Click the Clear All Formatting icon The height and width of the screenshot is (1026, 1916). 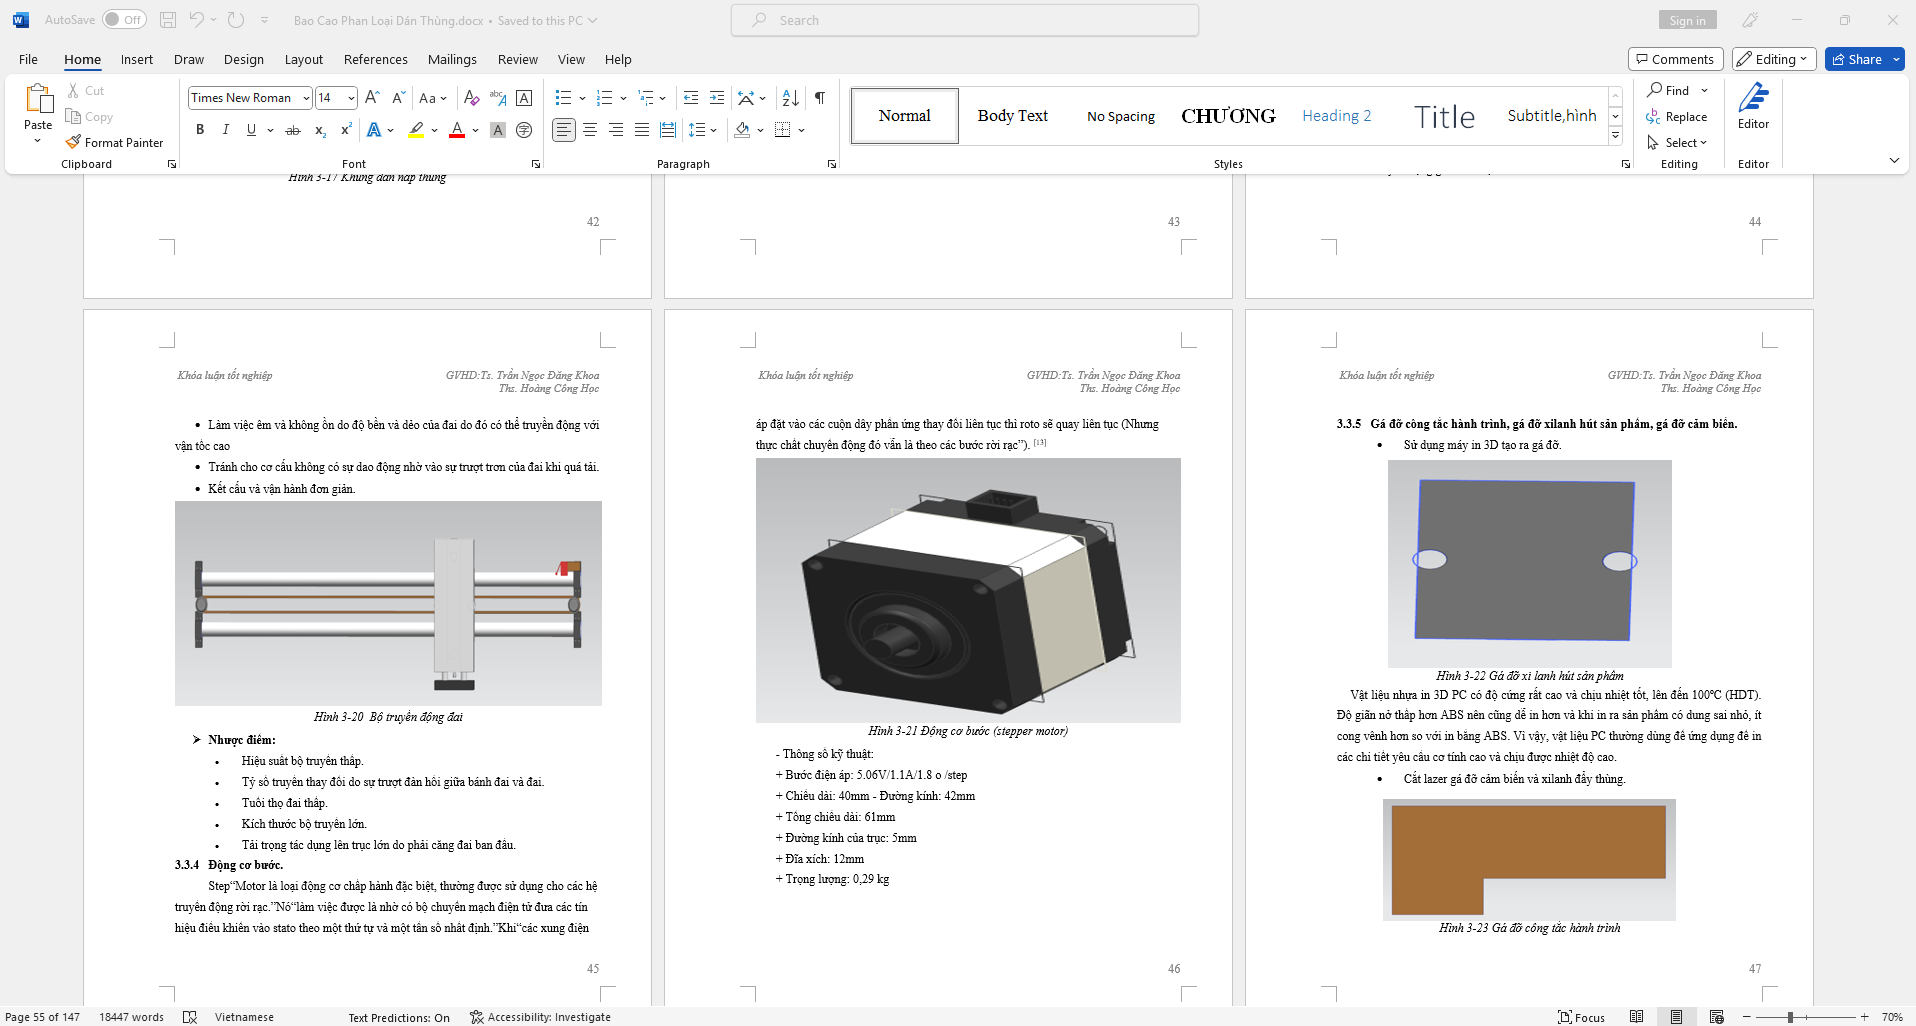tap(471, 98)
